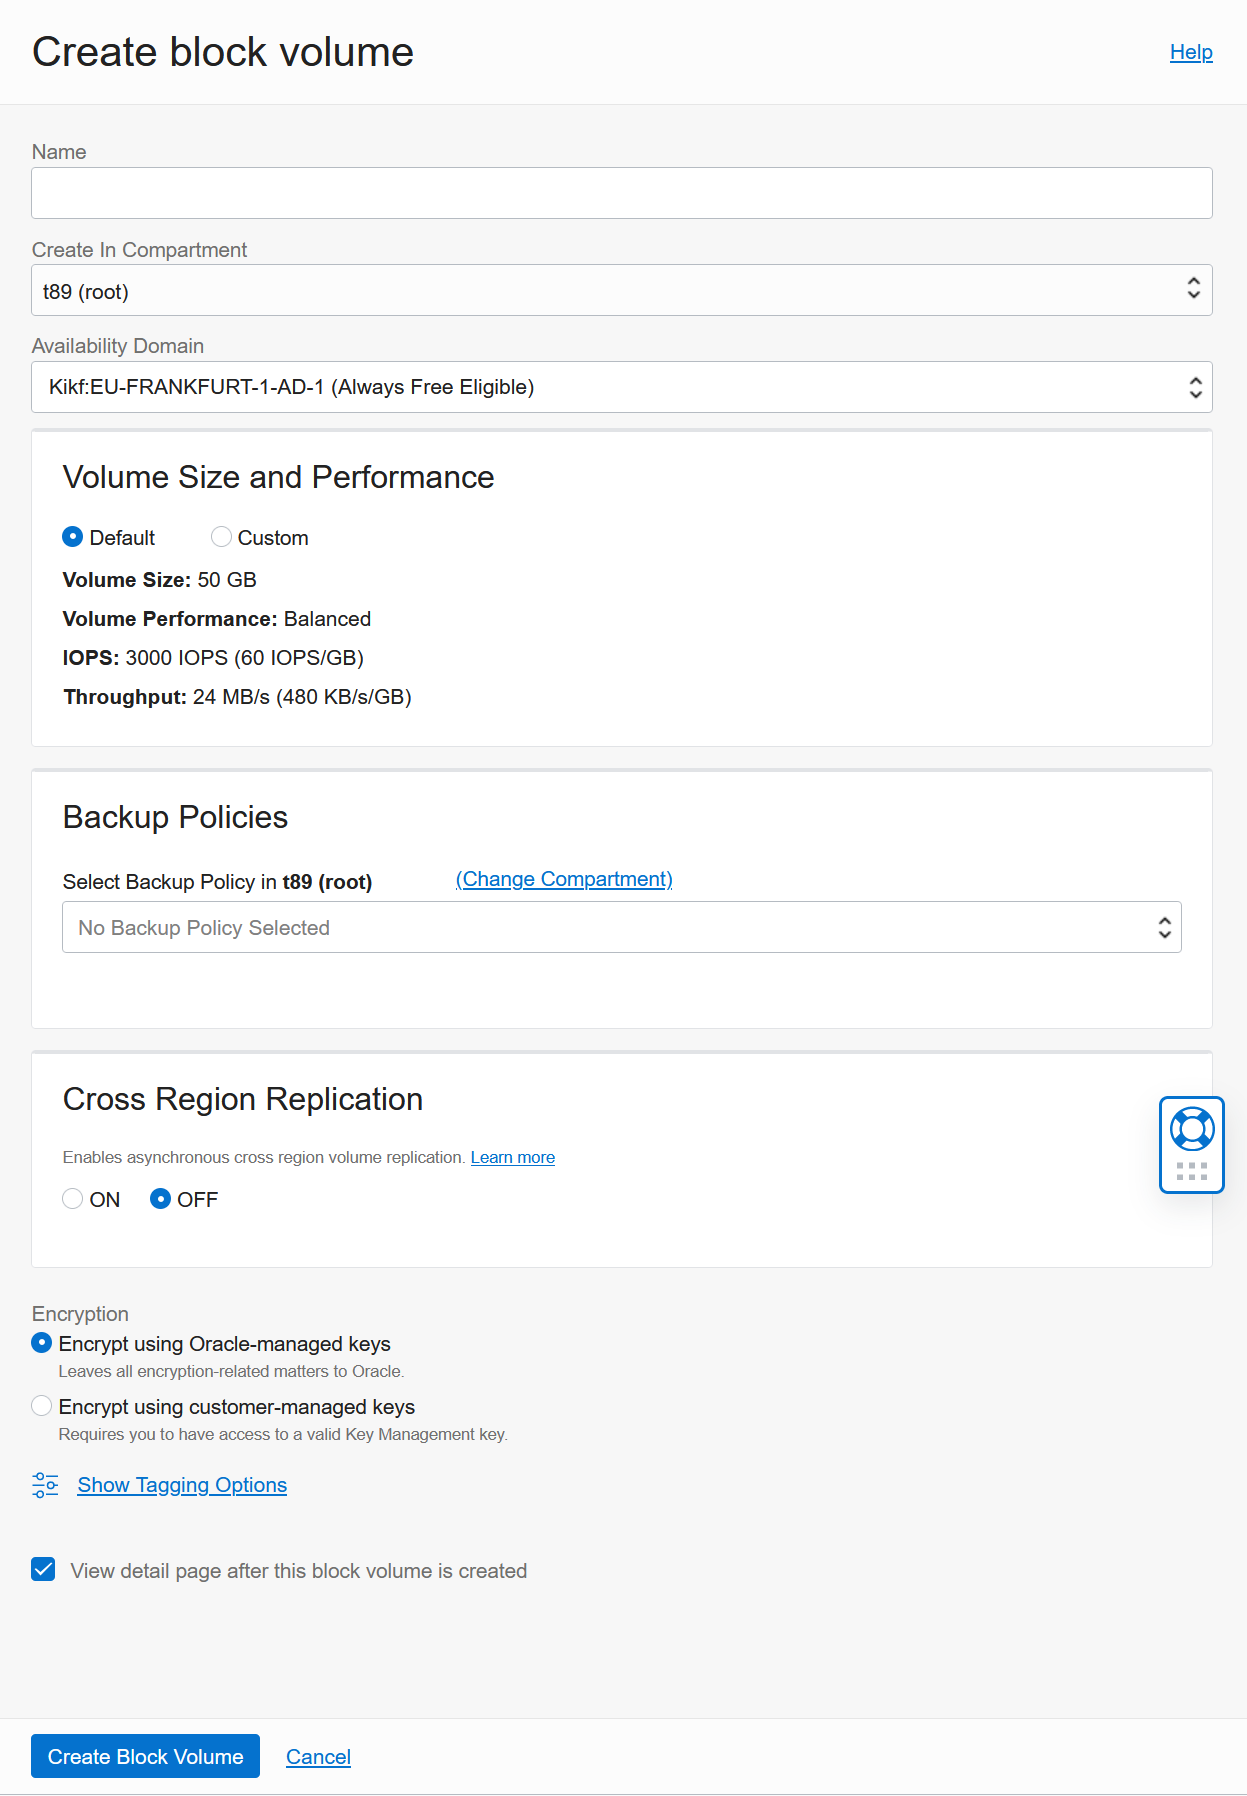The width and height of the screenshot is (1247, 1796).
Task: Select the Default volume size option
Action: [x=73, y=537]
